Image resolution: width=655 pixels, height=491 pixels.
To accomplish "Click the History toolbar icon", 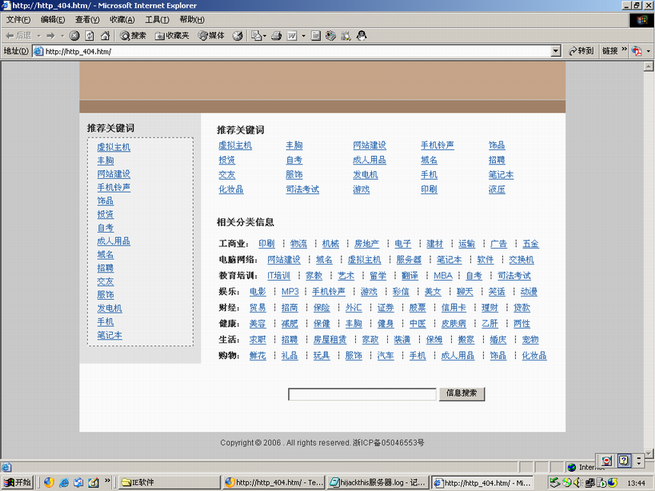I will 238,35.
